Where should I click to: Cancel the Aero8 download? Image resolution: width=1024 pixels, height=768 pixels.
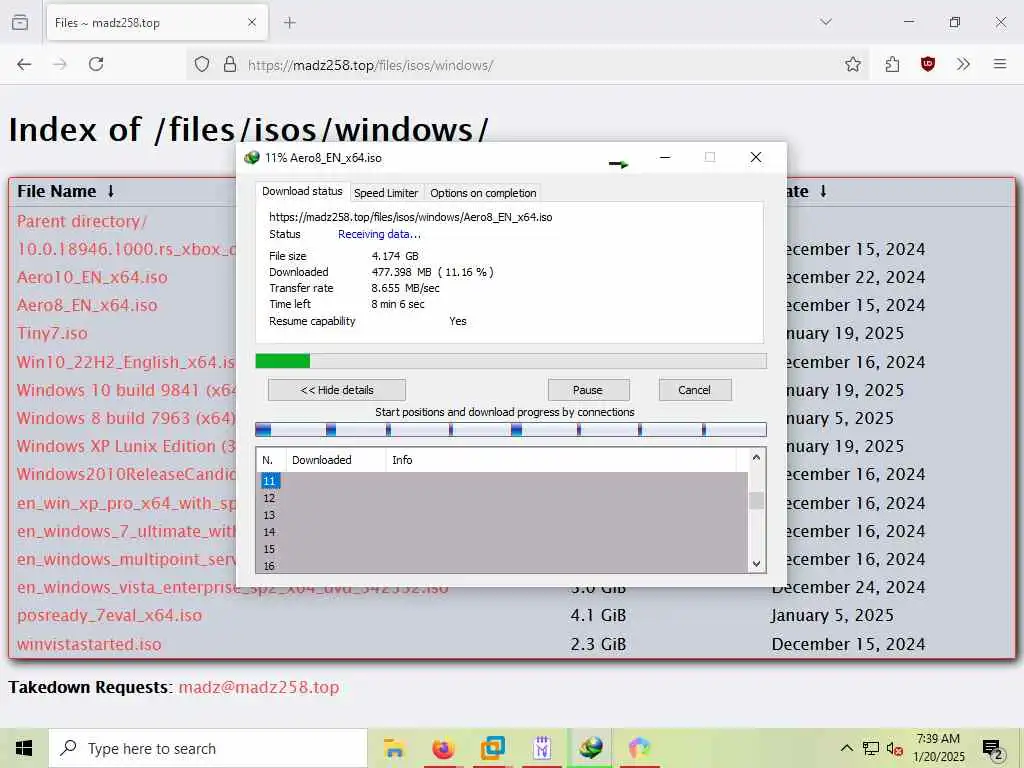694,390
